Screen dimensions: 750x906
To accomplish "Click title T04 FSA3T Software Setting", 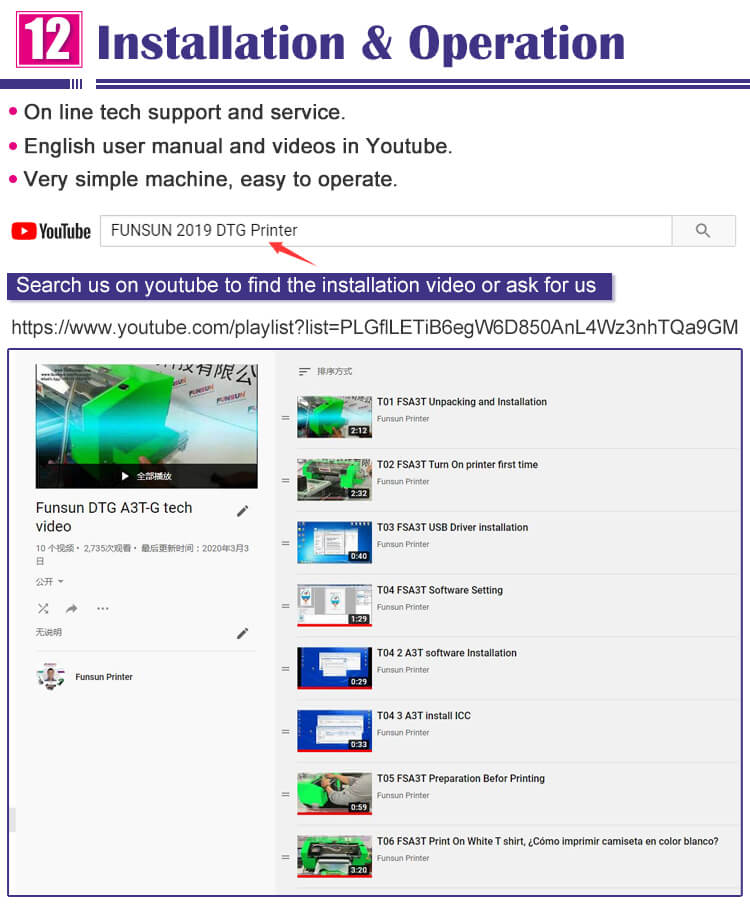I will (x=440, y=590).
